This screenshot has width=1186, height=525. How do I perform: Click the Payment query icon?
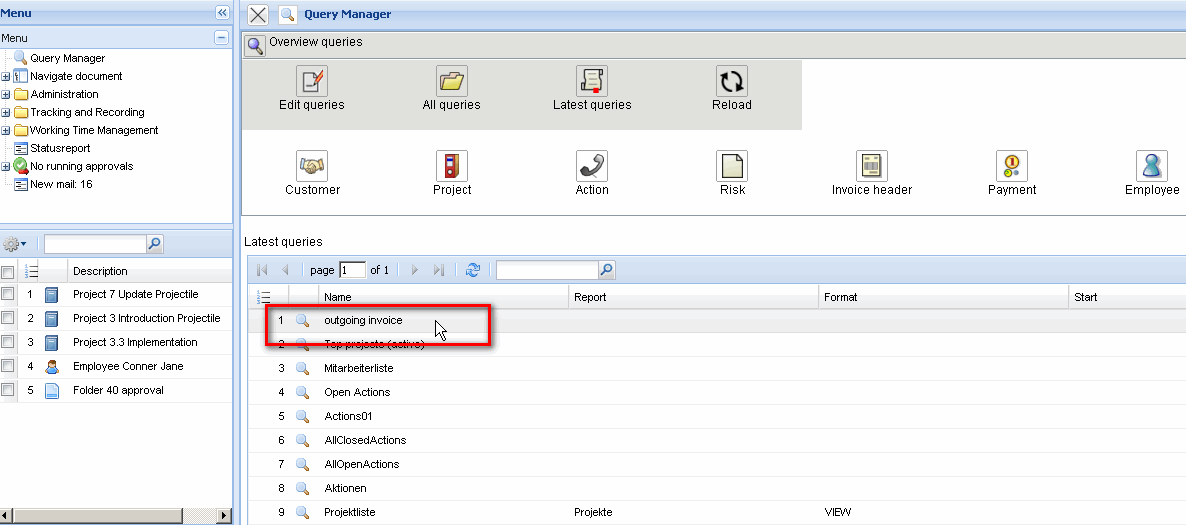tap(1012, 166)
